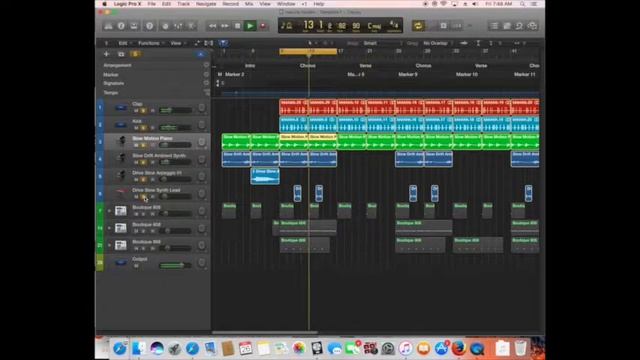This screenshot has width=640, height=360.
Task: Toggle the Flex show/hide button
Action: [x=209, y=43]
